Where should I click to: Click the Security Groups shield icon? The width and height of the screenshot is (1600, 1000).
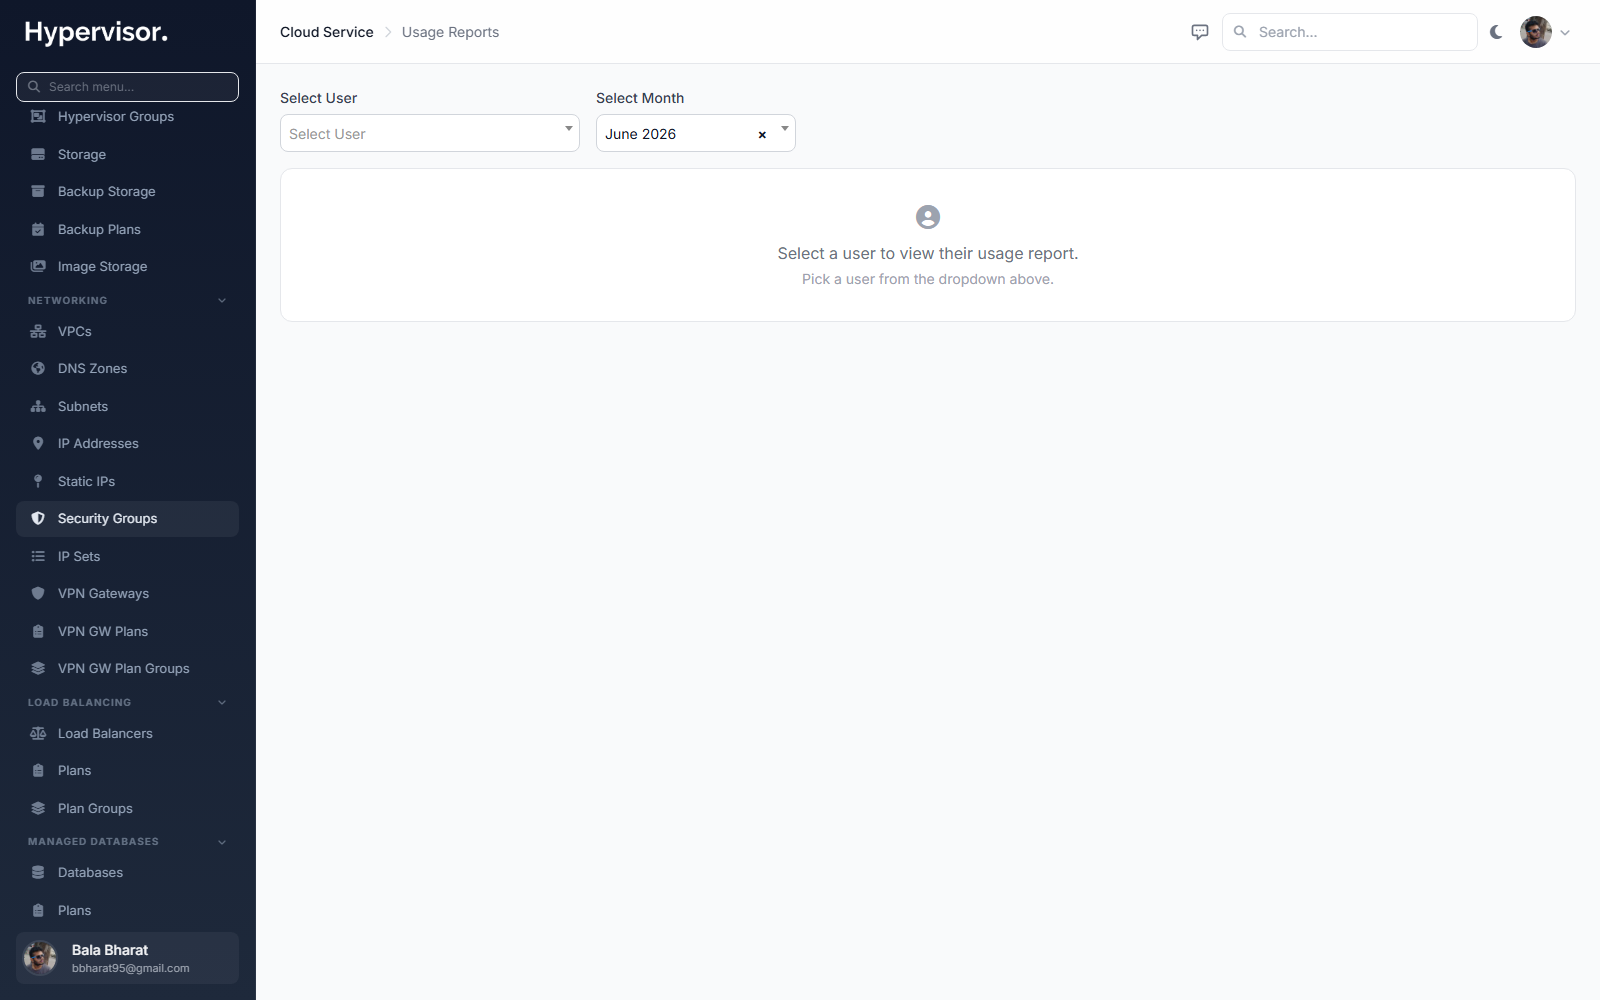38,519
